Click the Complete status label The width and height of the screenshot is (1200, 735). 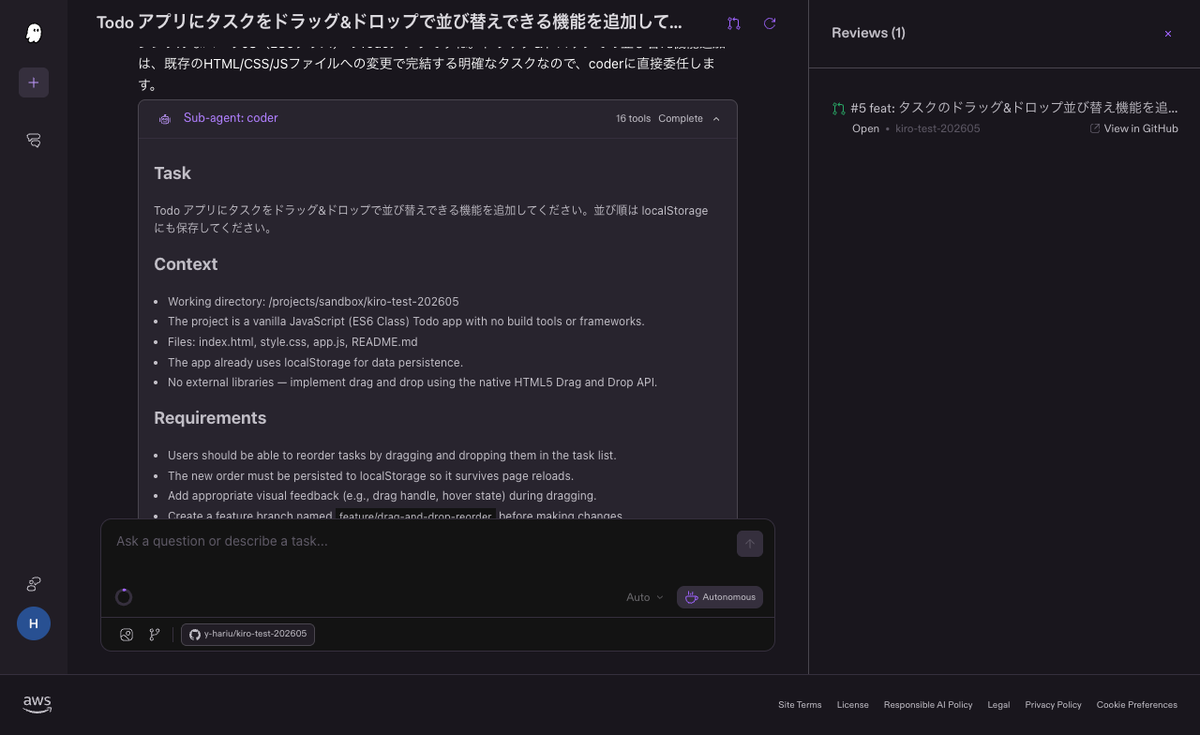[680, 118]
